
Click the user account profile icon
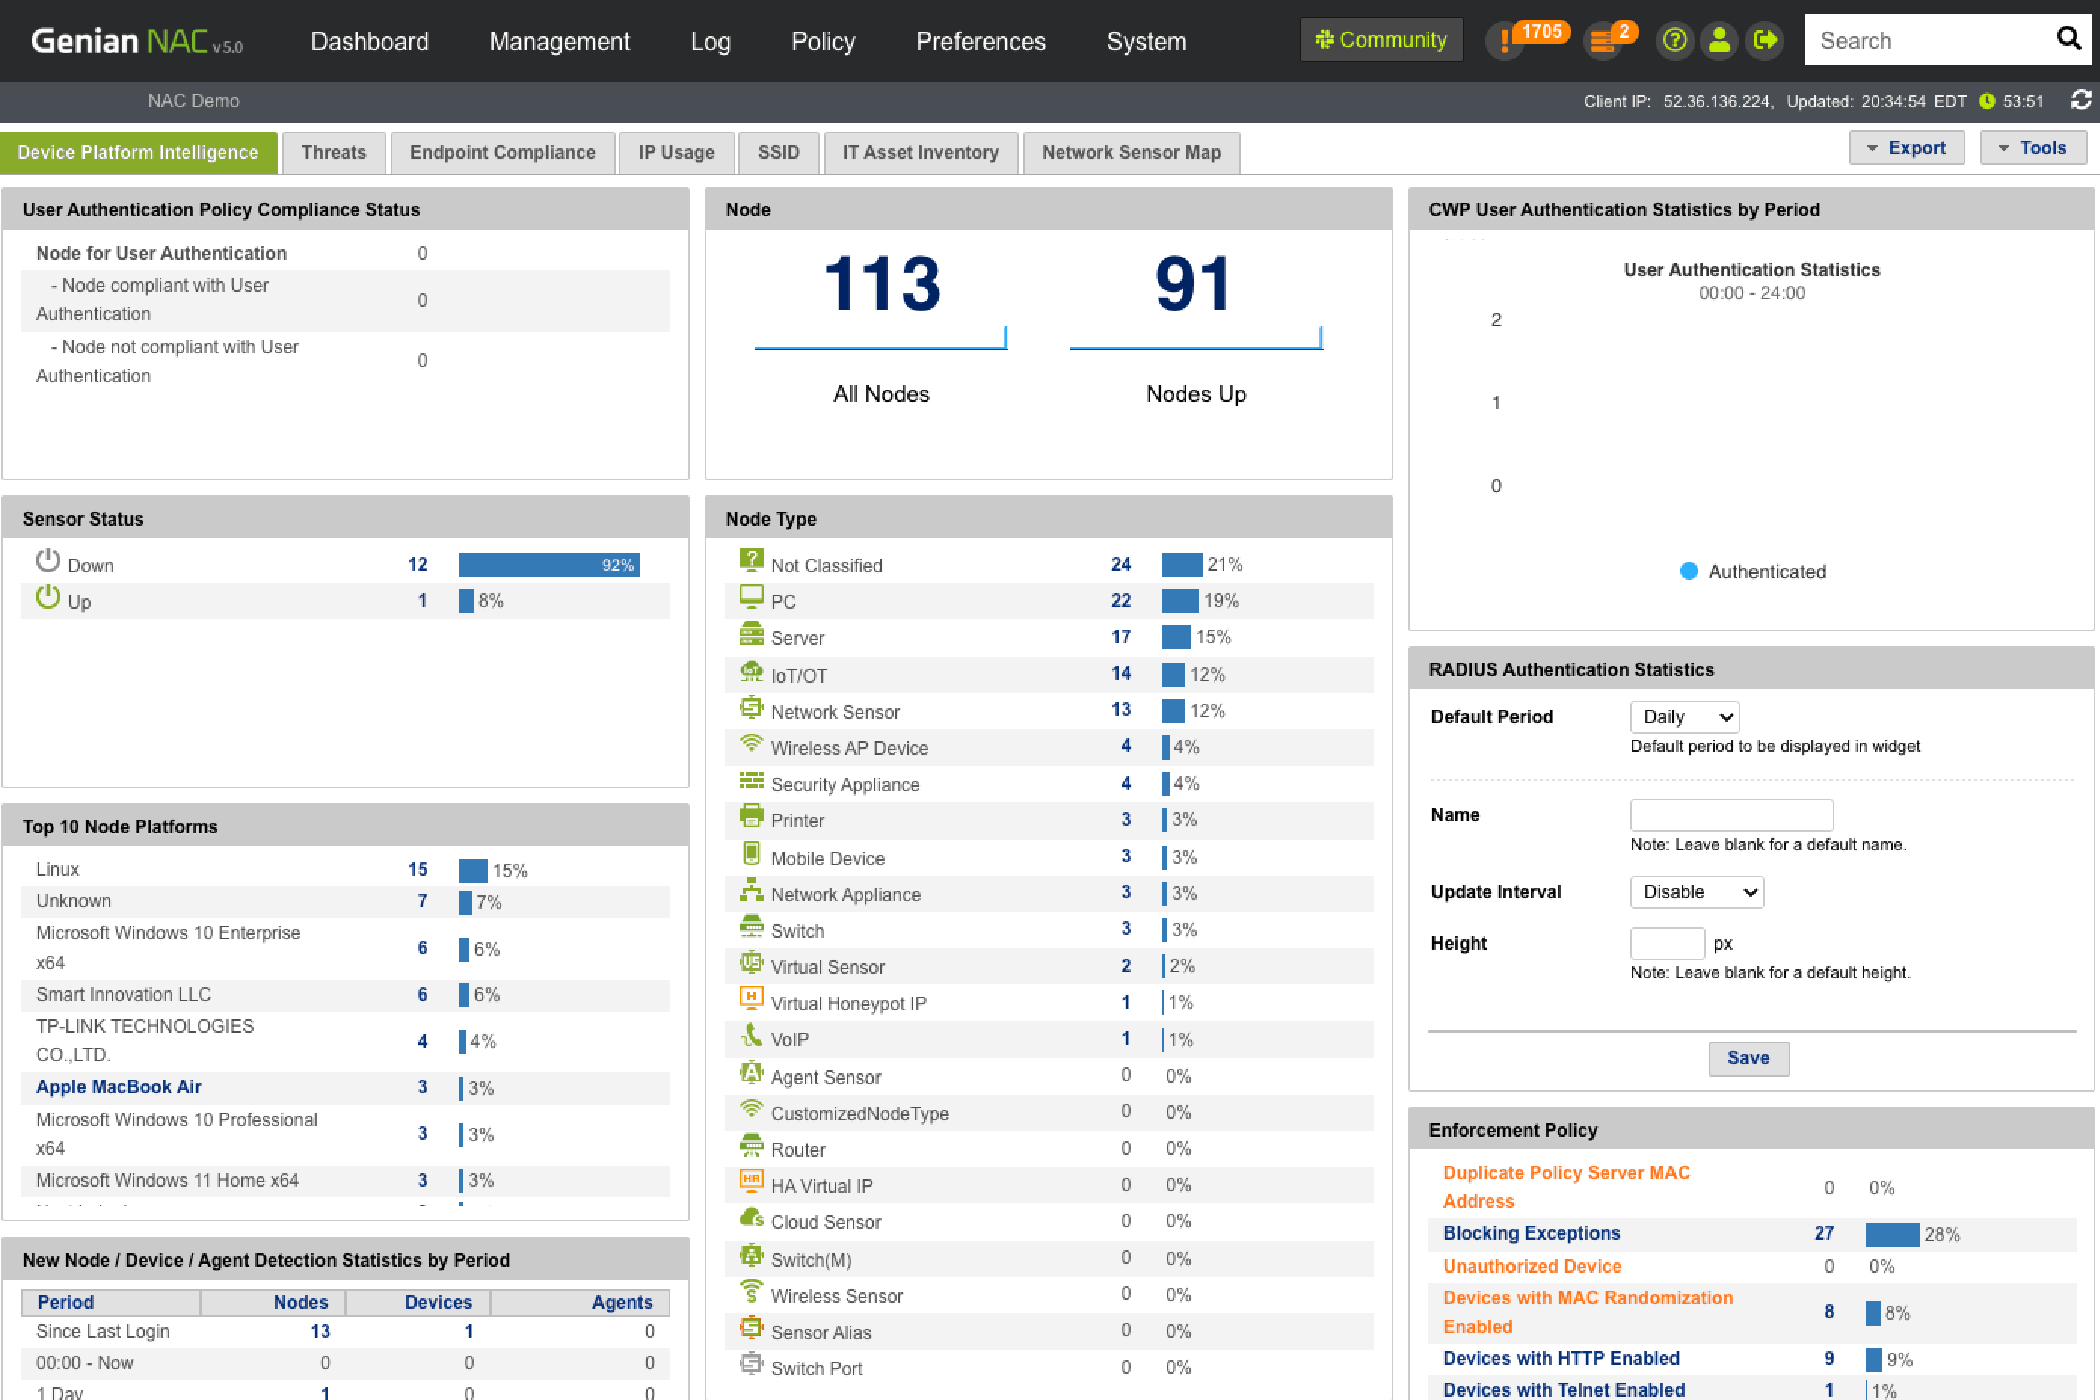pos(1720,41)
